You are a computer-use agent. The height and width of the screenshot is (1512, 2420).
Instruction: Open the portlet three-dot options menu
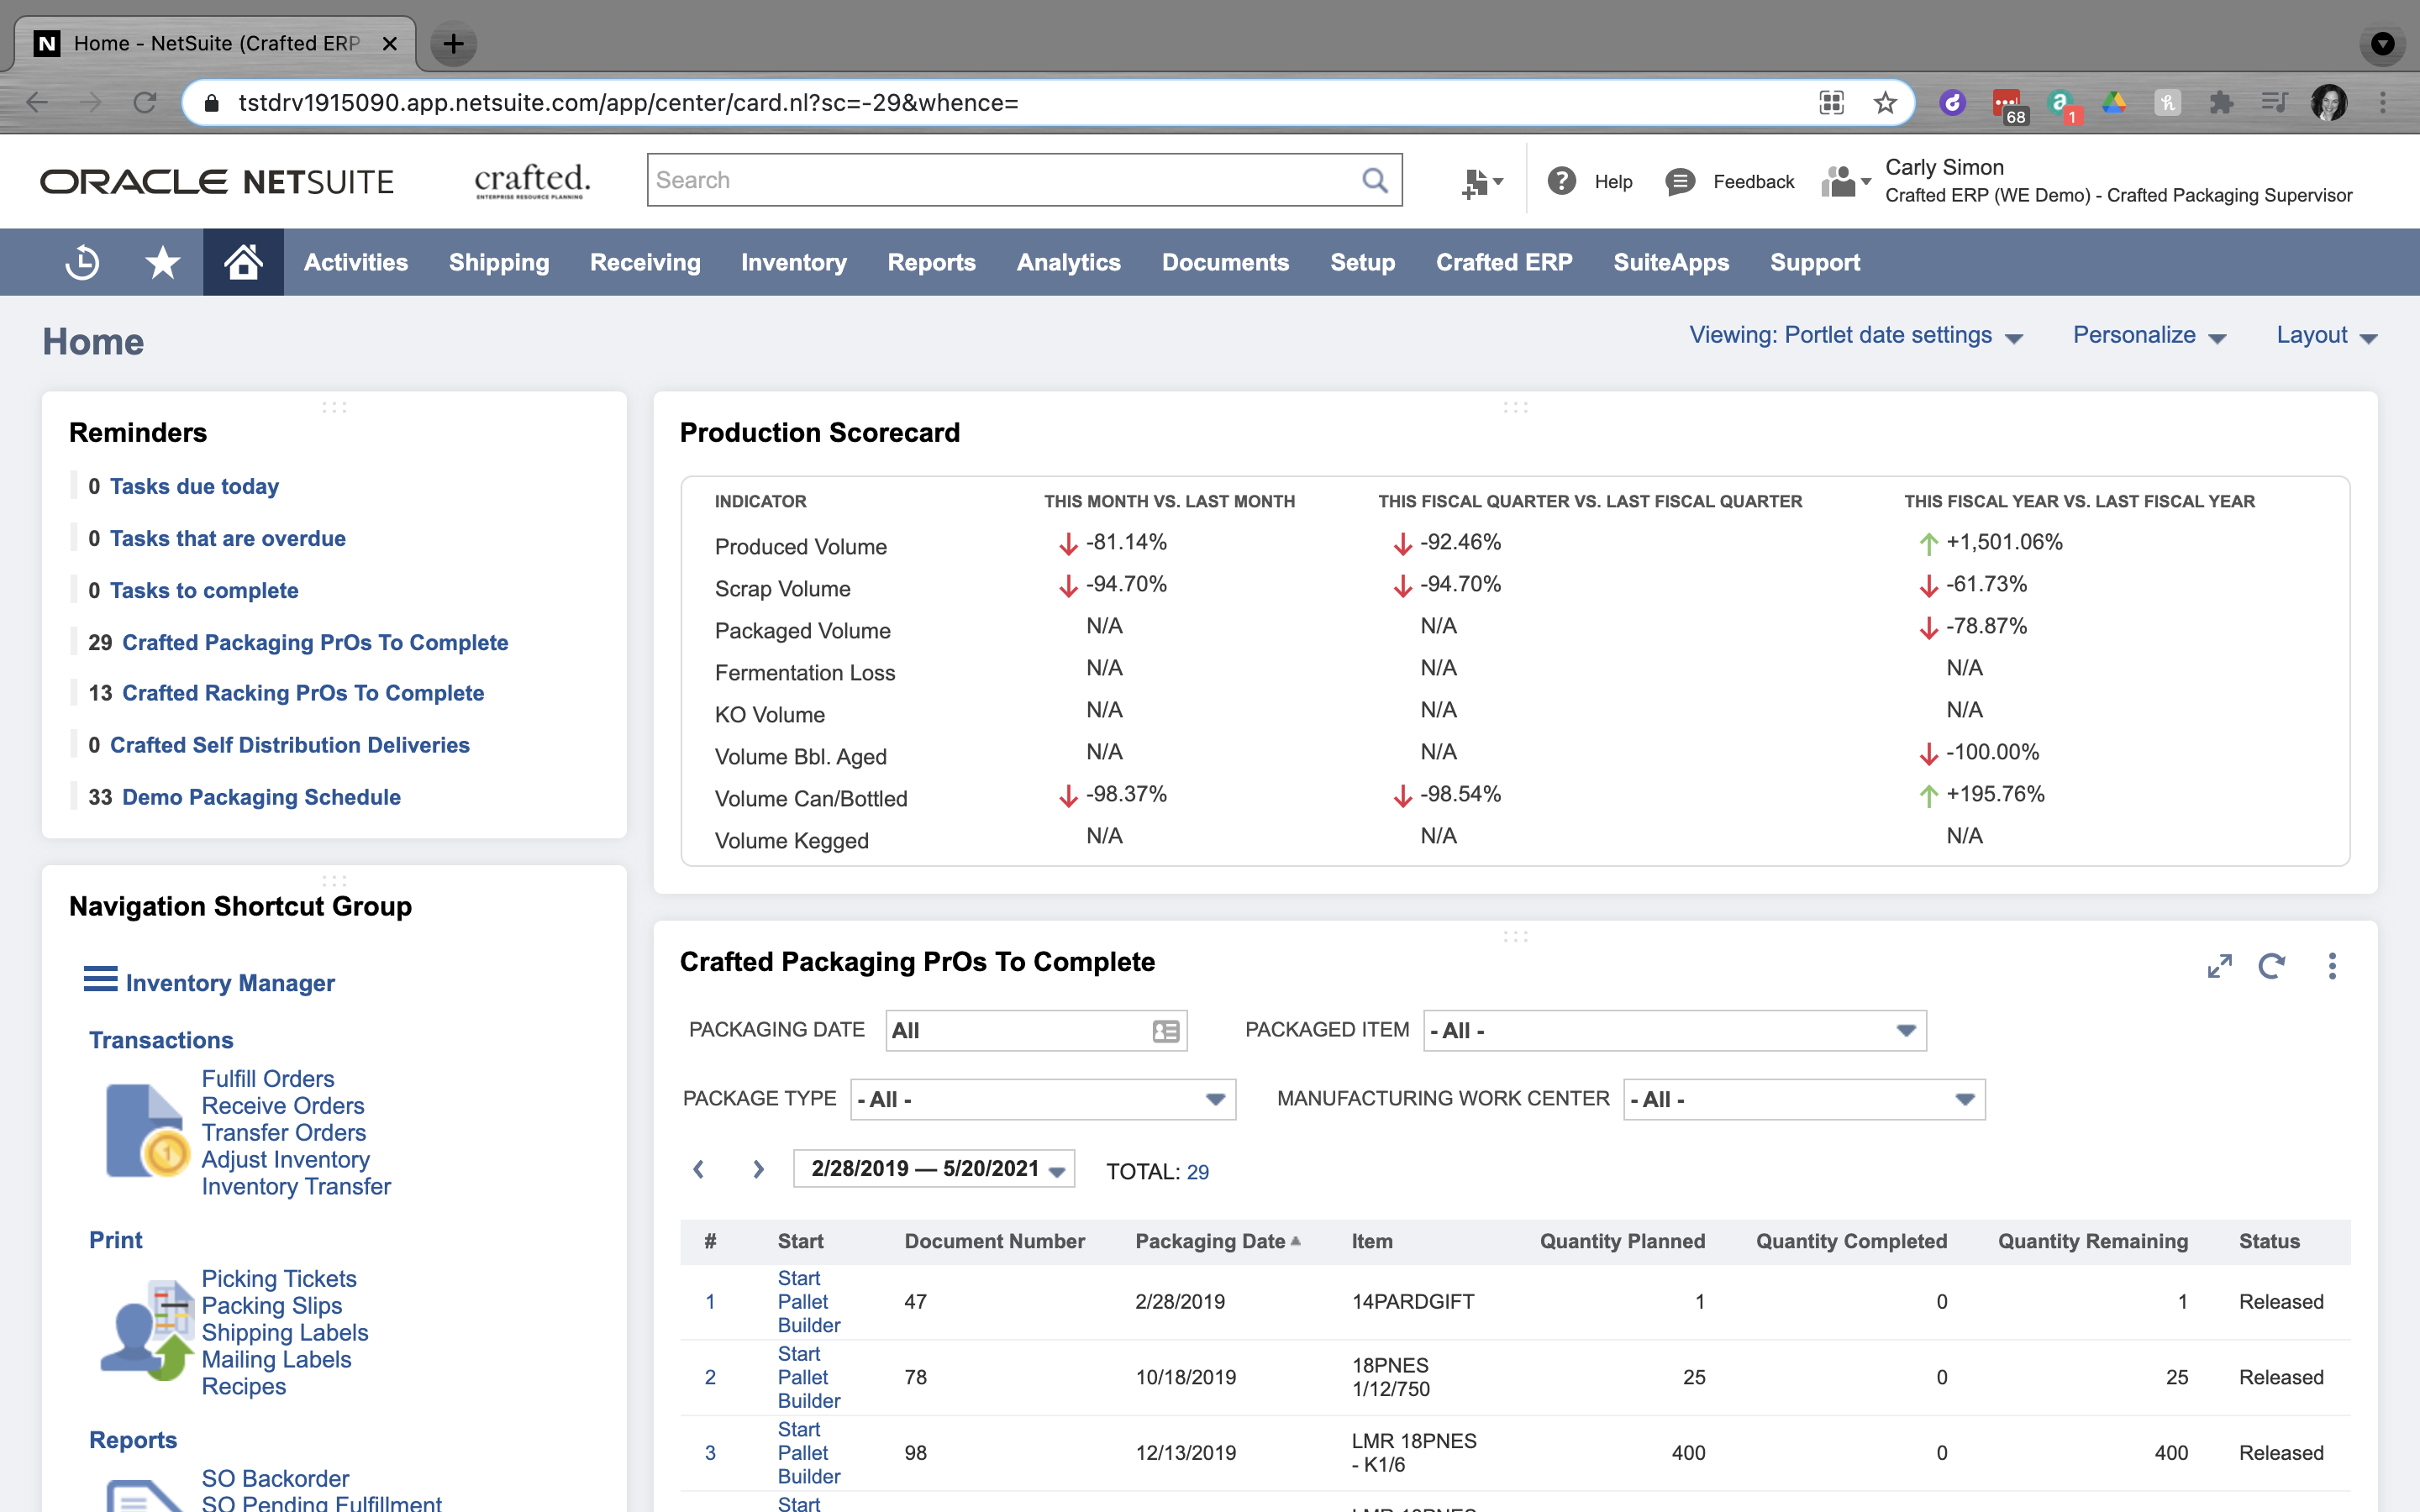point(2333,966)
